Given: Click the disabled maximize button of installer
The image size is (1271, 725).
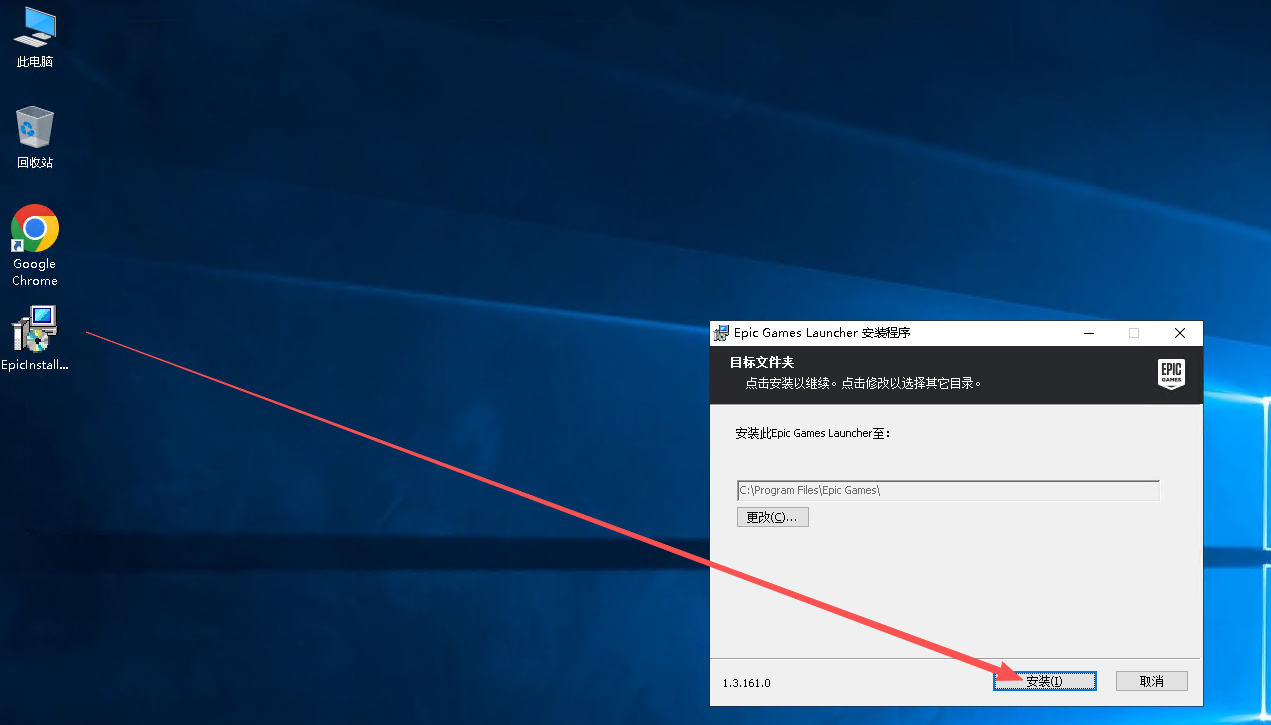Looking at the screenshot, I should (x=1133, y=333).
